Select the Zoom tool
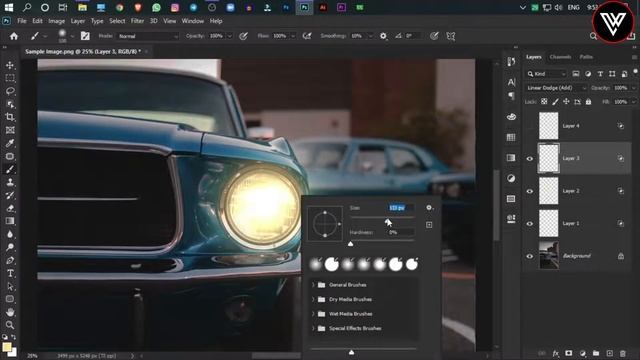The image size is (640, 360). (10, 325)
